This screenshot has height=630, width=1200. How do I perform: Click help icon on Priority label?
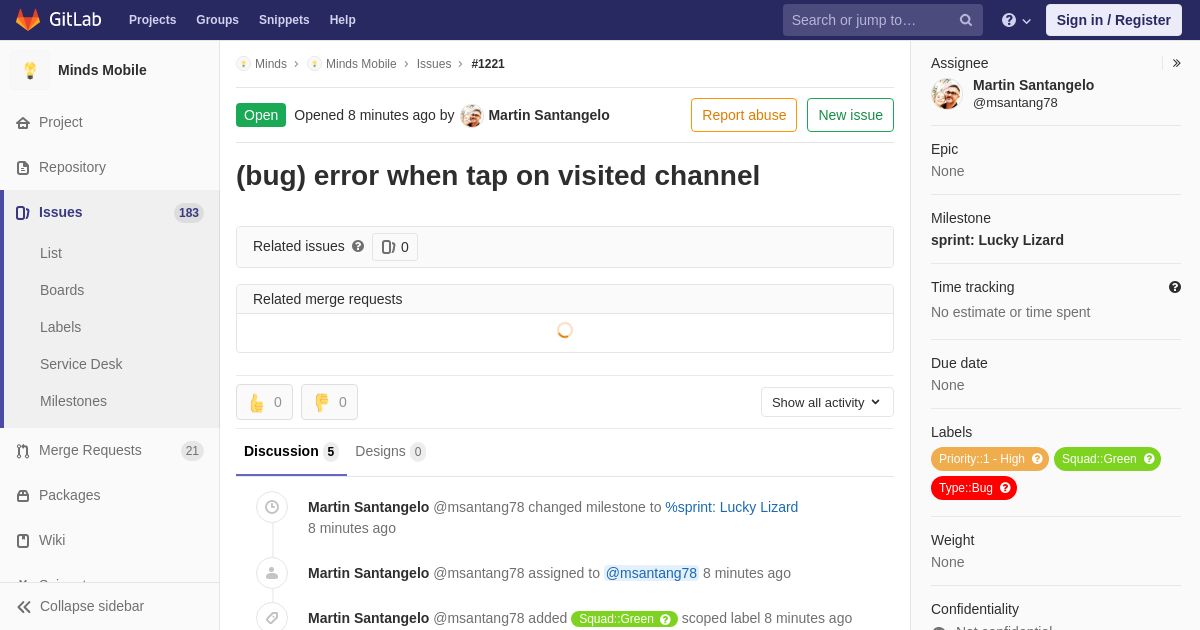point(1037,459)
